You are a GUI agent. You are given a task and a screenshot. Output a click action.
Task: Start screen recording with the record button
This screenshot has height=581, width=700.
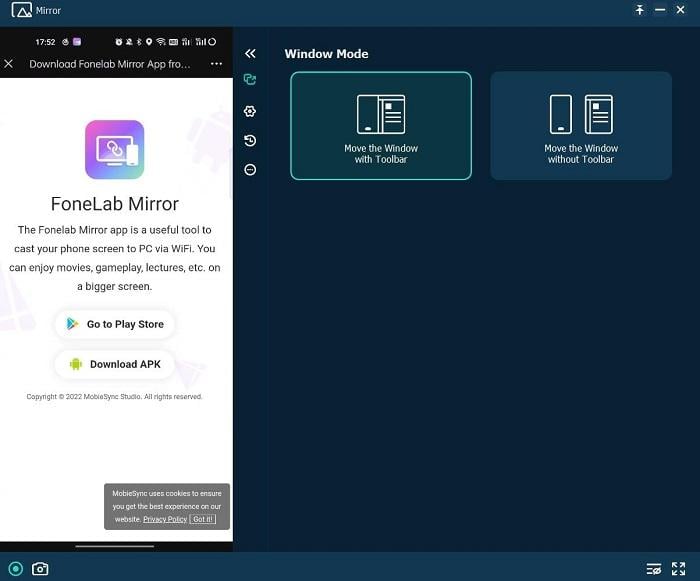coord(16,568)
